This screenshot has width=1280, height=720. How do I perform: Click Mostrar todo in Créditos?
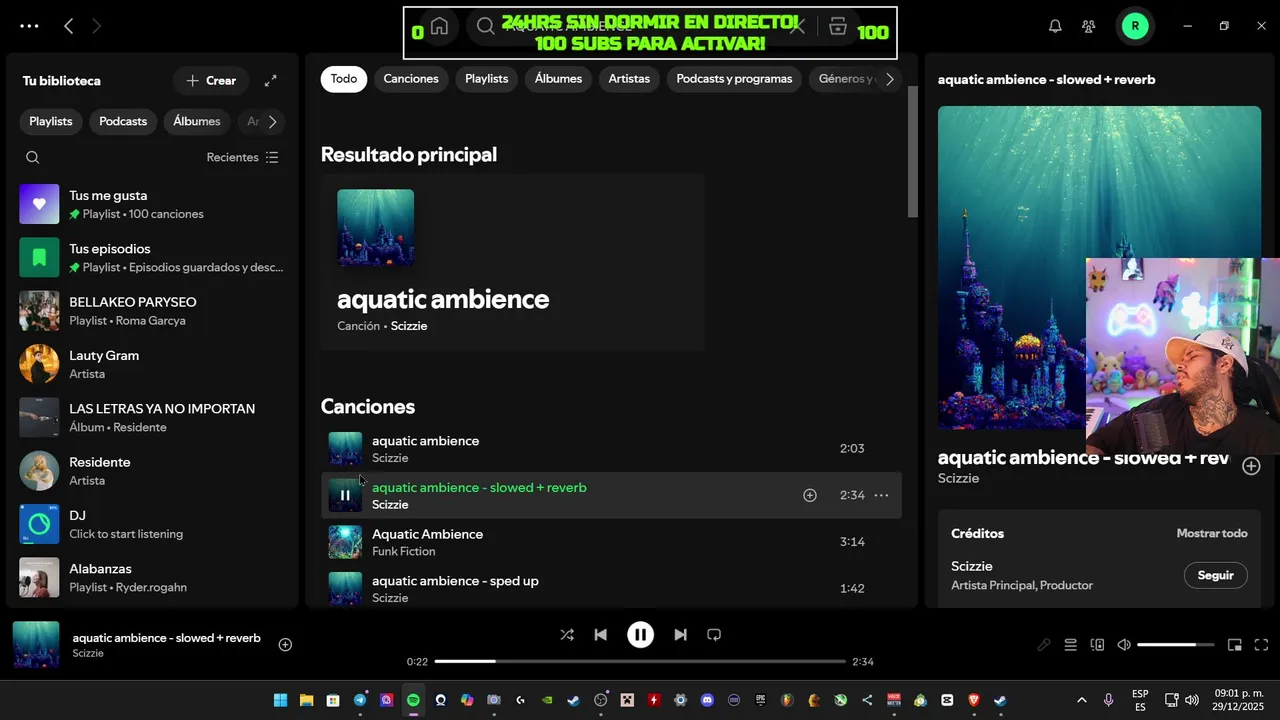pyautogui.click(x=1212, y=533)
